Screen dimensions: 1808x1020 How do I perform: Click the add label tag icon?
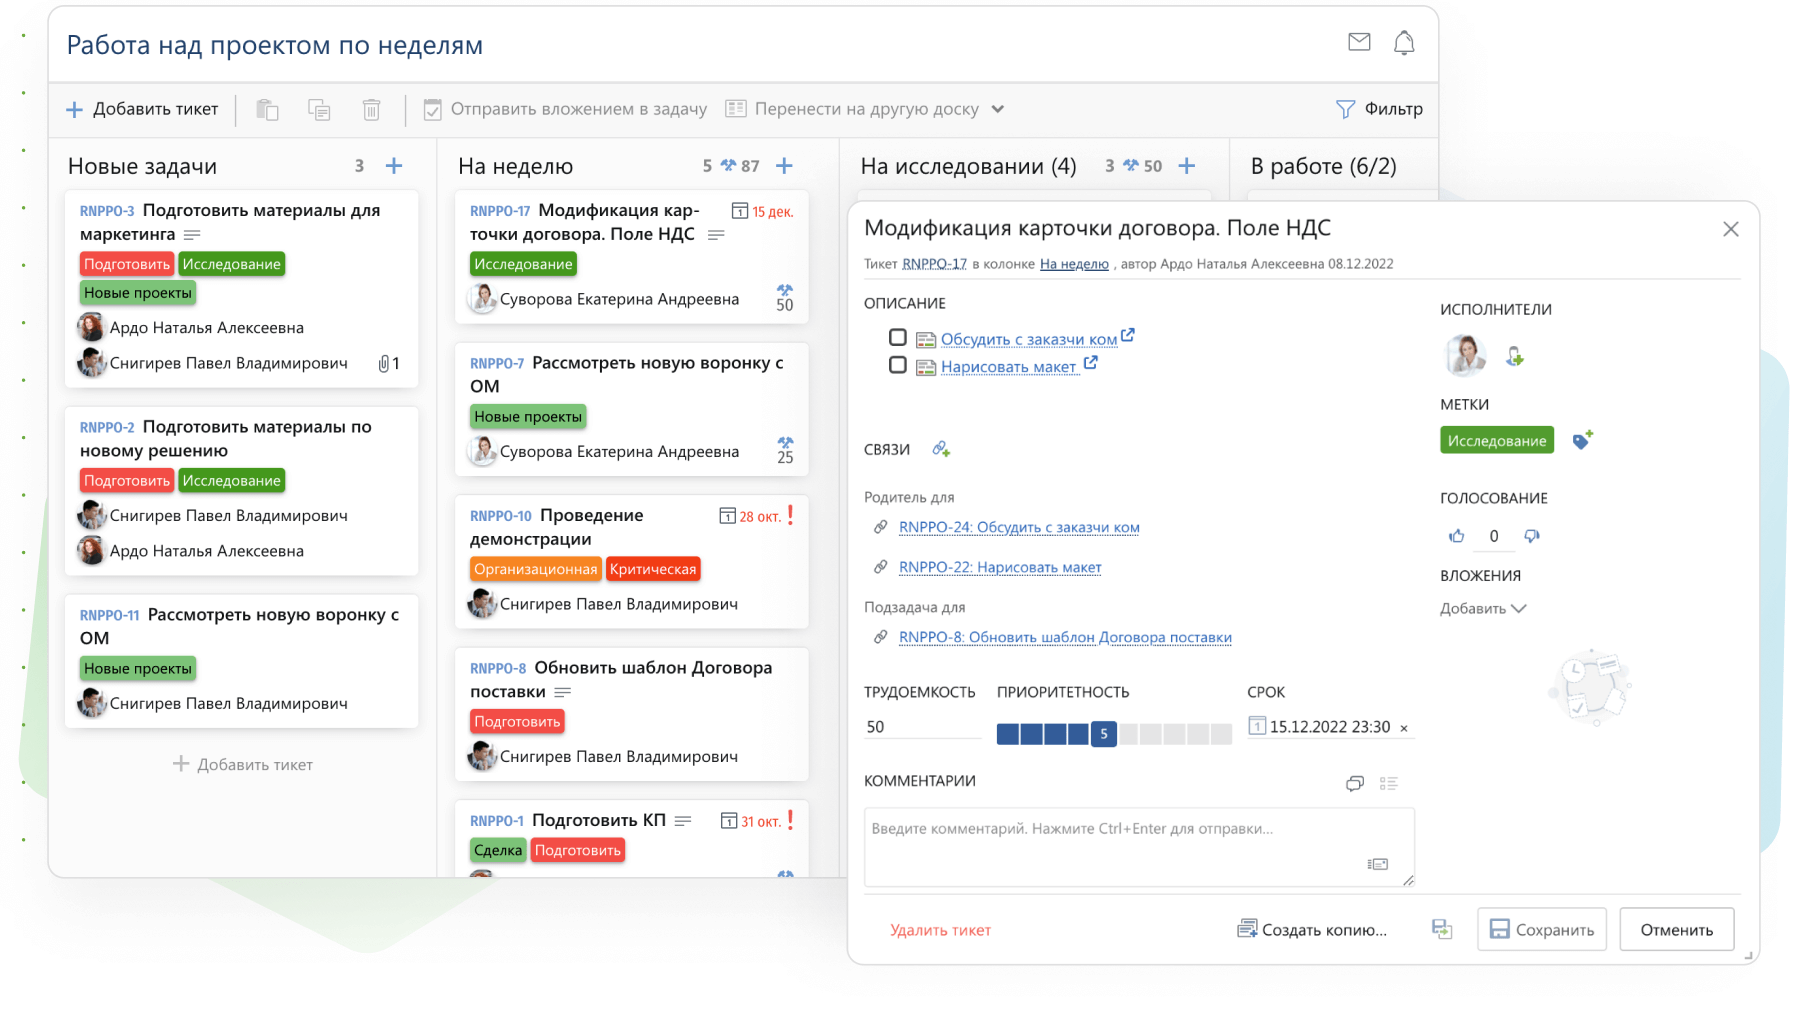point(1582,441)
